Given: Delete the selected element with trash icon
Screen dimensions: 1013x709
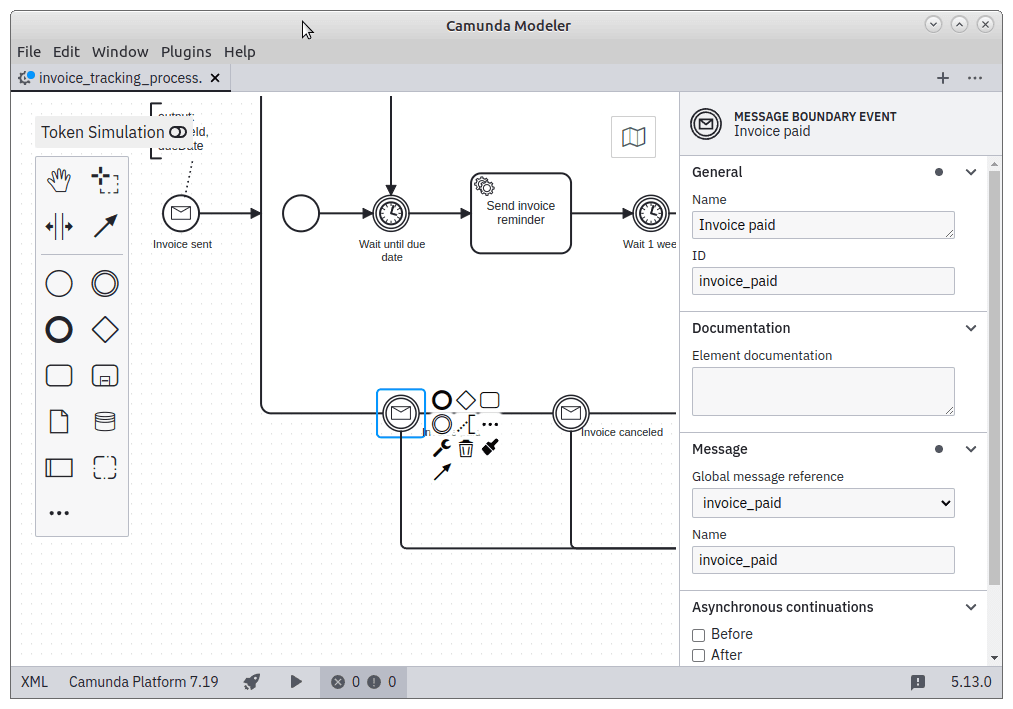Looking at the screenshot, I should 466,448.
